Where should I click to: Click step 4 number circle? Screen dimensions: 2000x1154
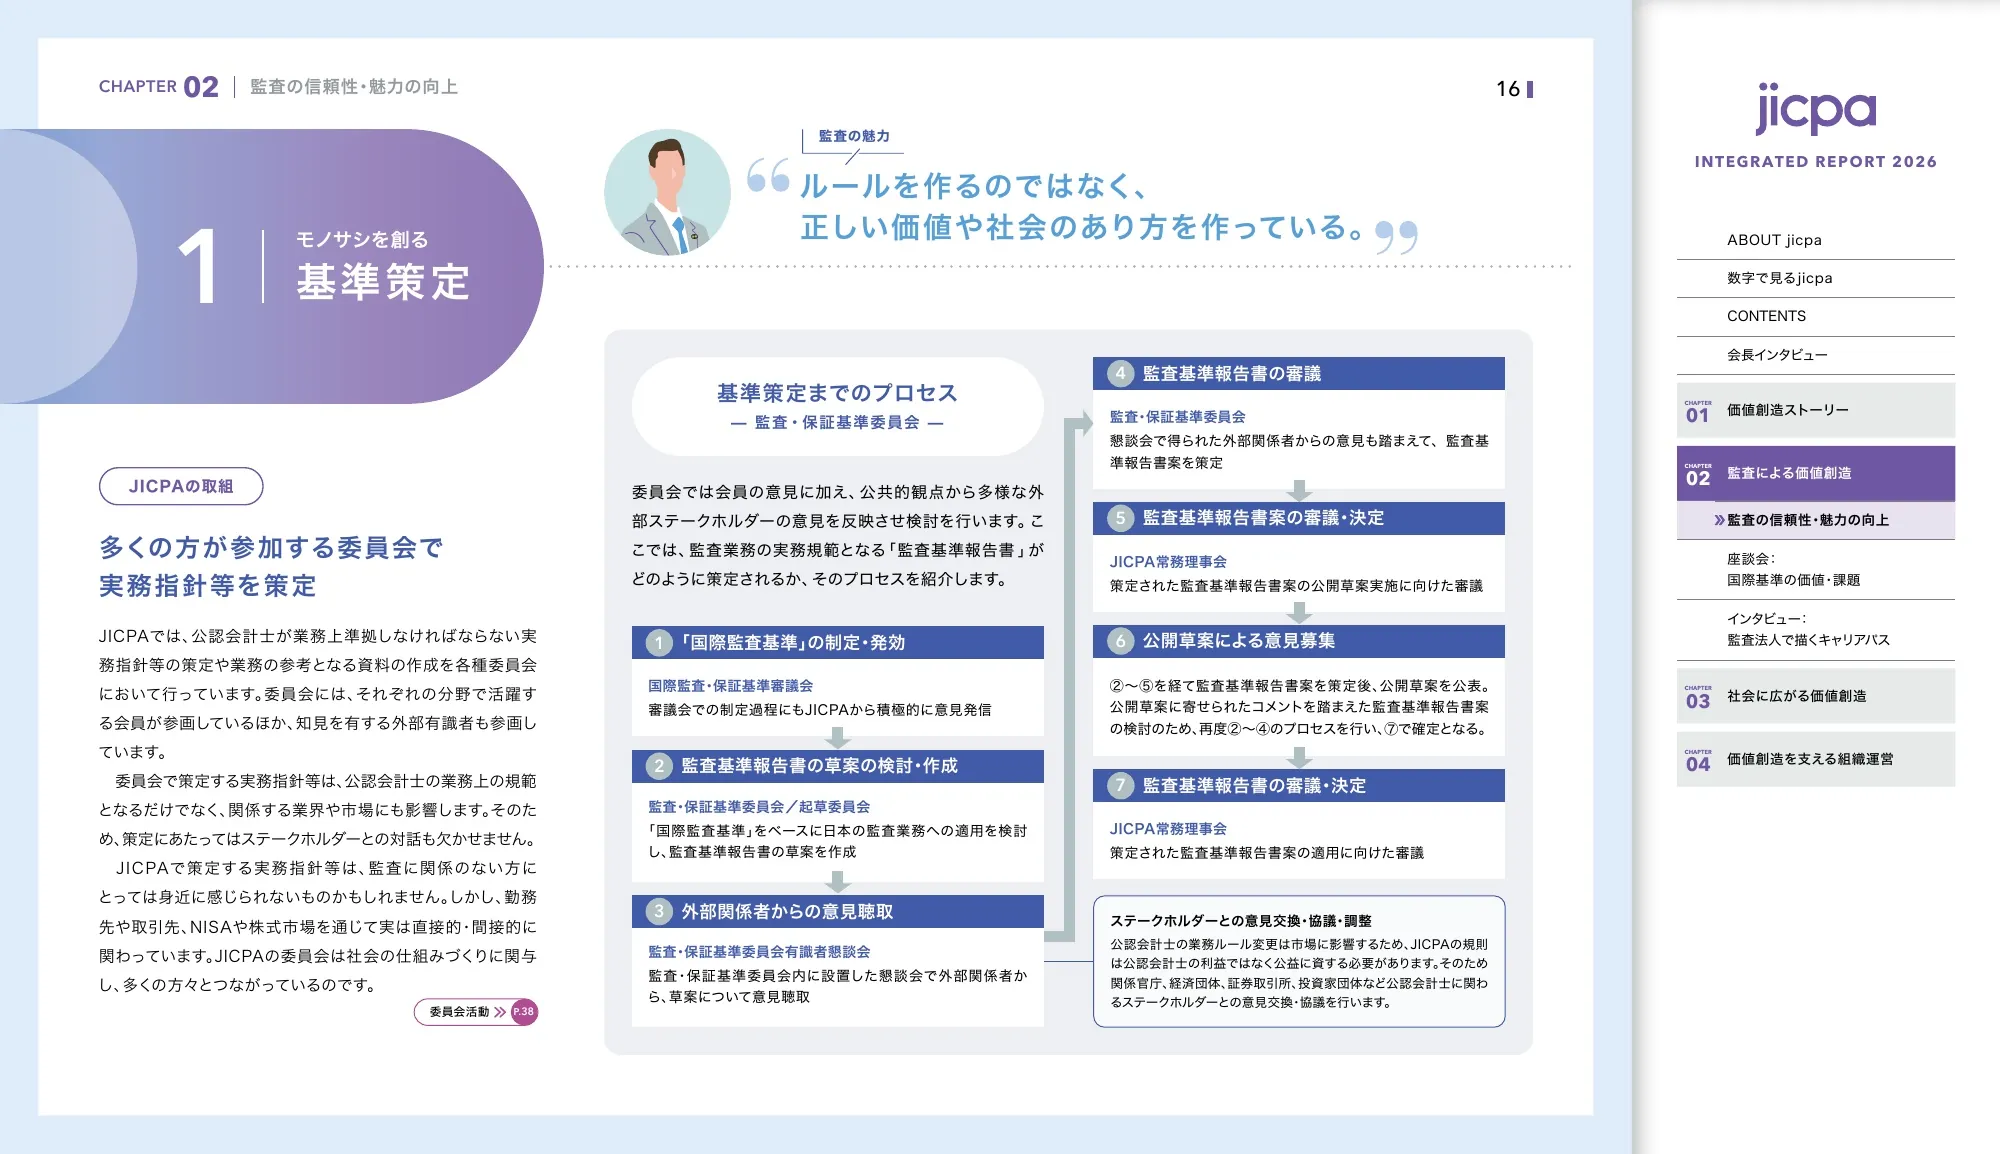1120,374
